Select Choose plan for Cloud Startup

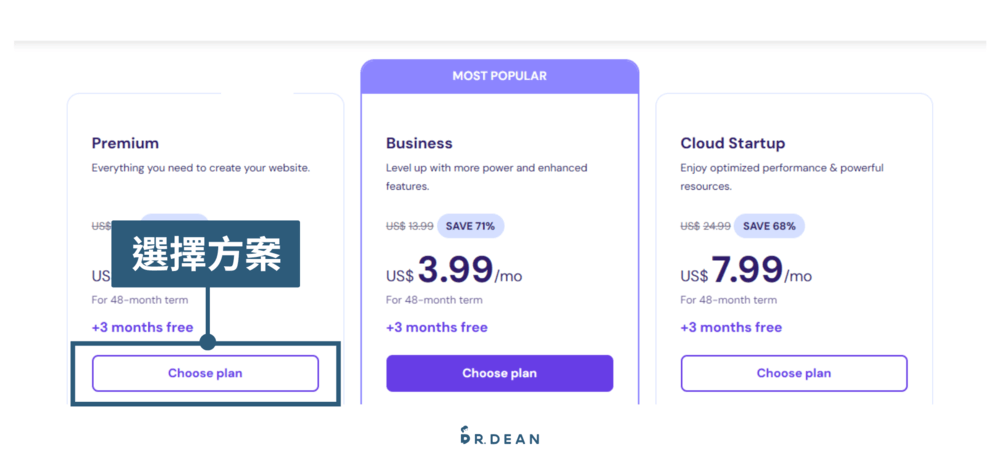(x=794, y=373)
